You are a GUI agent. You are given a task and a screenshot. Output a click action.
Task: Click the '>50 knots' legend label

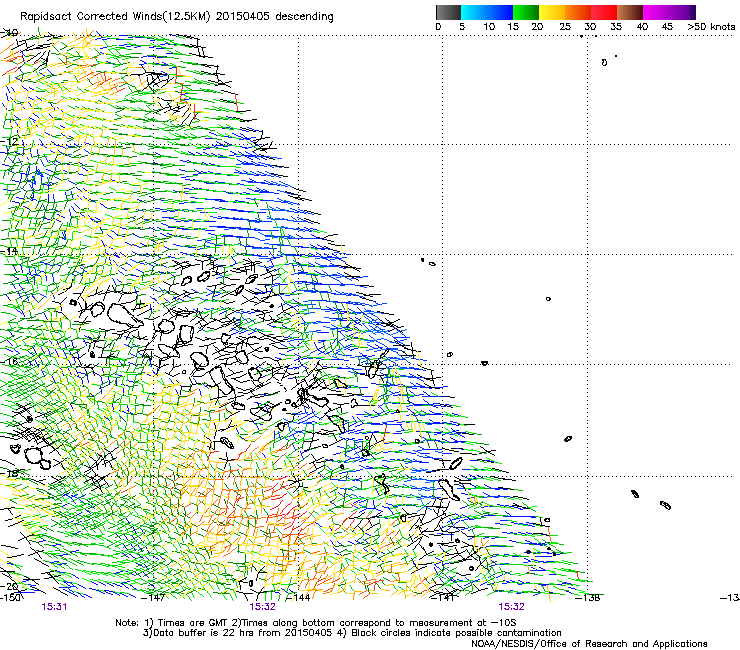(x=711, y=27)
